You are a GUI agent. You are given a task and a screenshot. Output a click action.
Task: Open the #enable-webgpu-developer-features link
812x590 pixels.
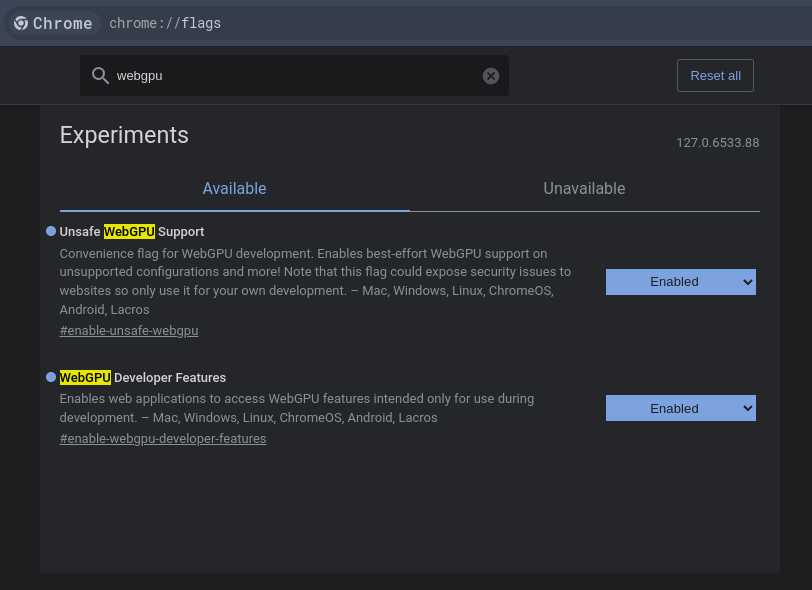point(163,439)
